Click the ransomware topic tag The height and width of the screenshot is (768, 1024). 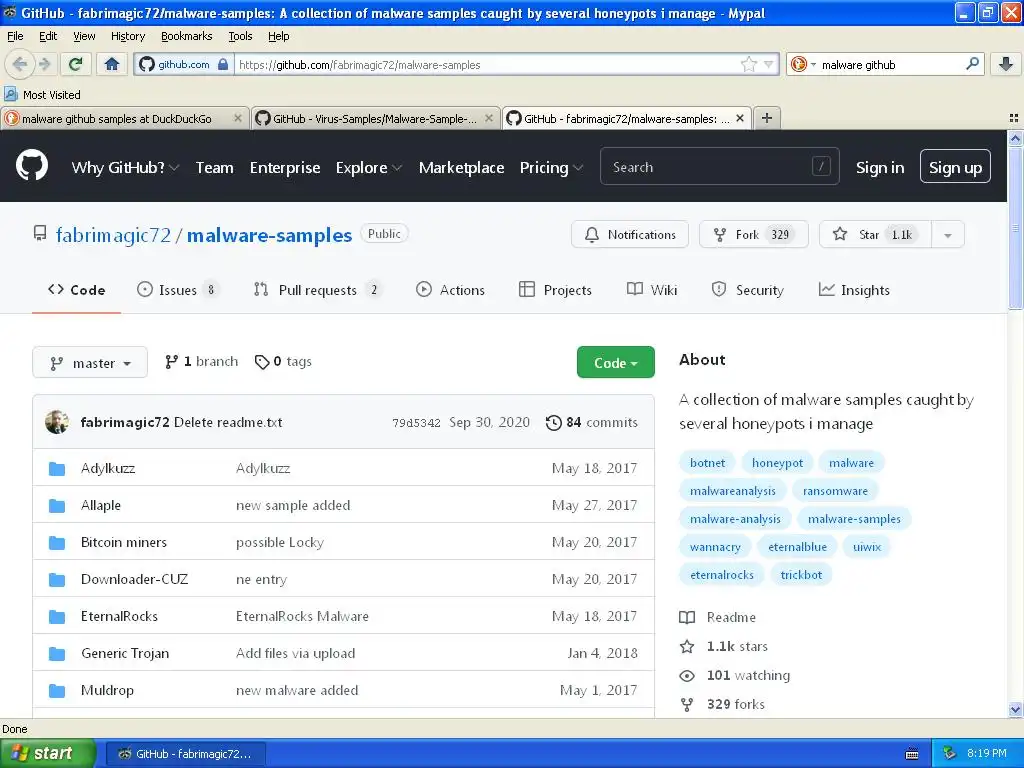coord(835,491)
